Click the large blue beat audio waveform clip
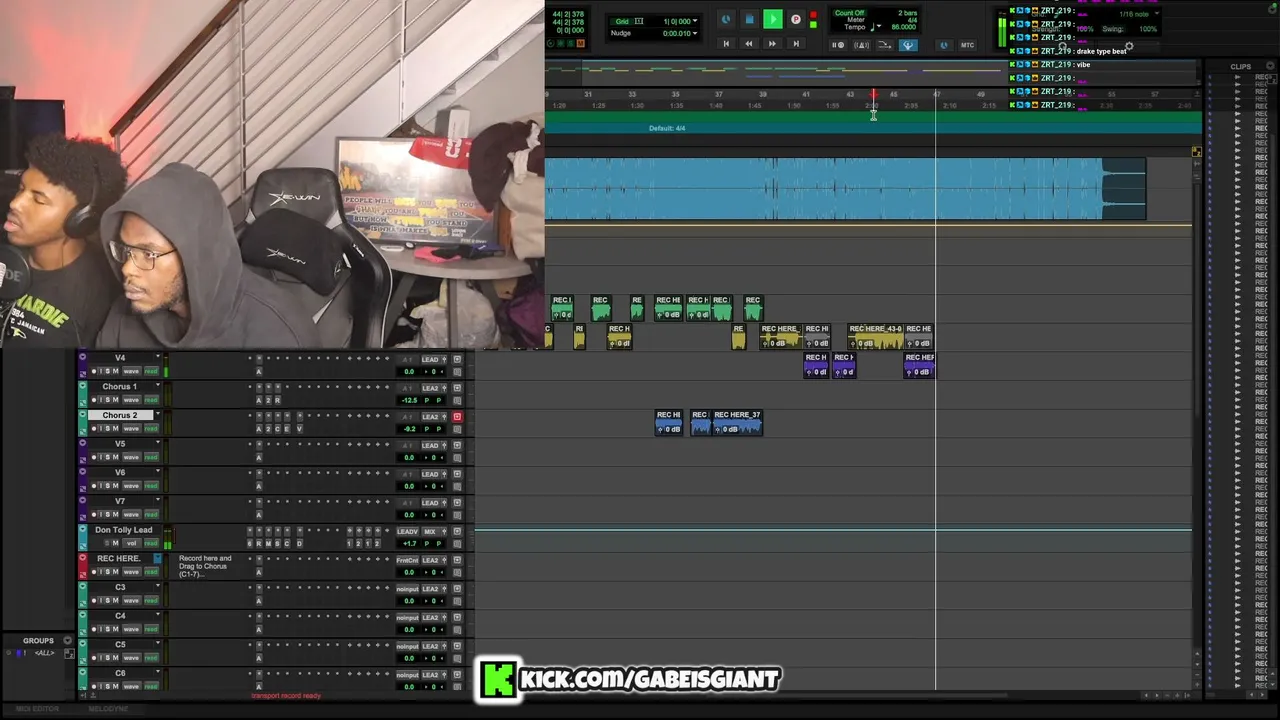 845,188
